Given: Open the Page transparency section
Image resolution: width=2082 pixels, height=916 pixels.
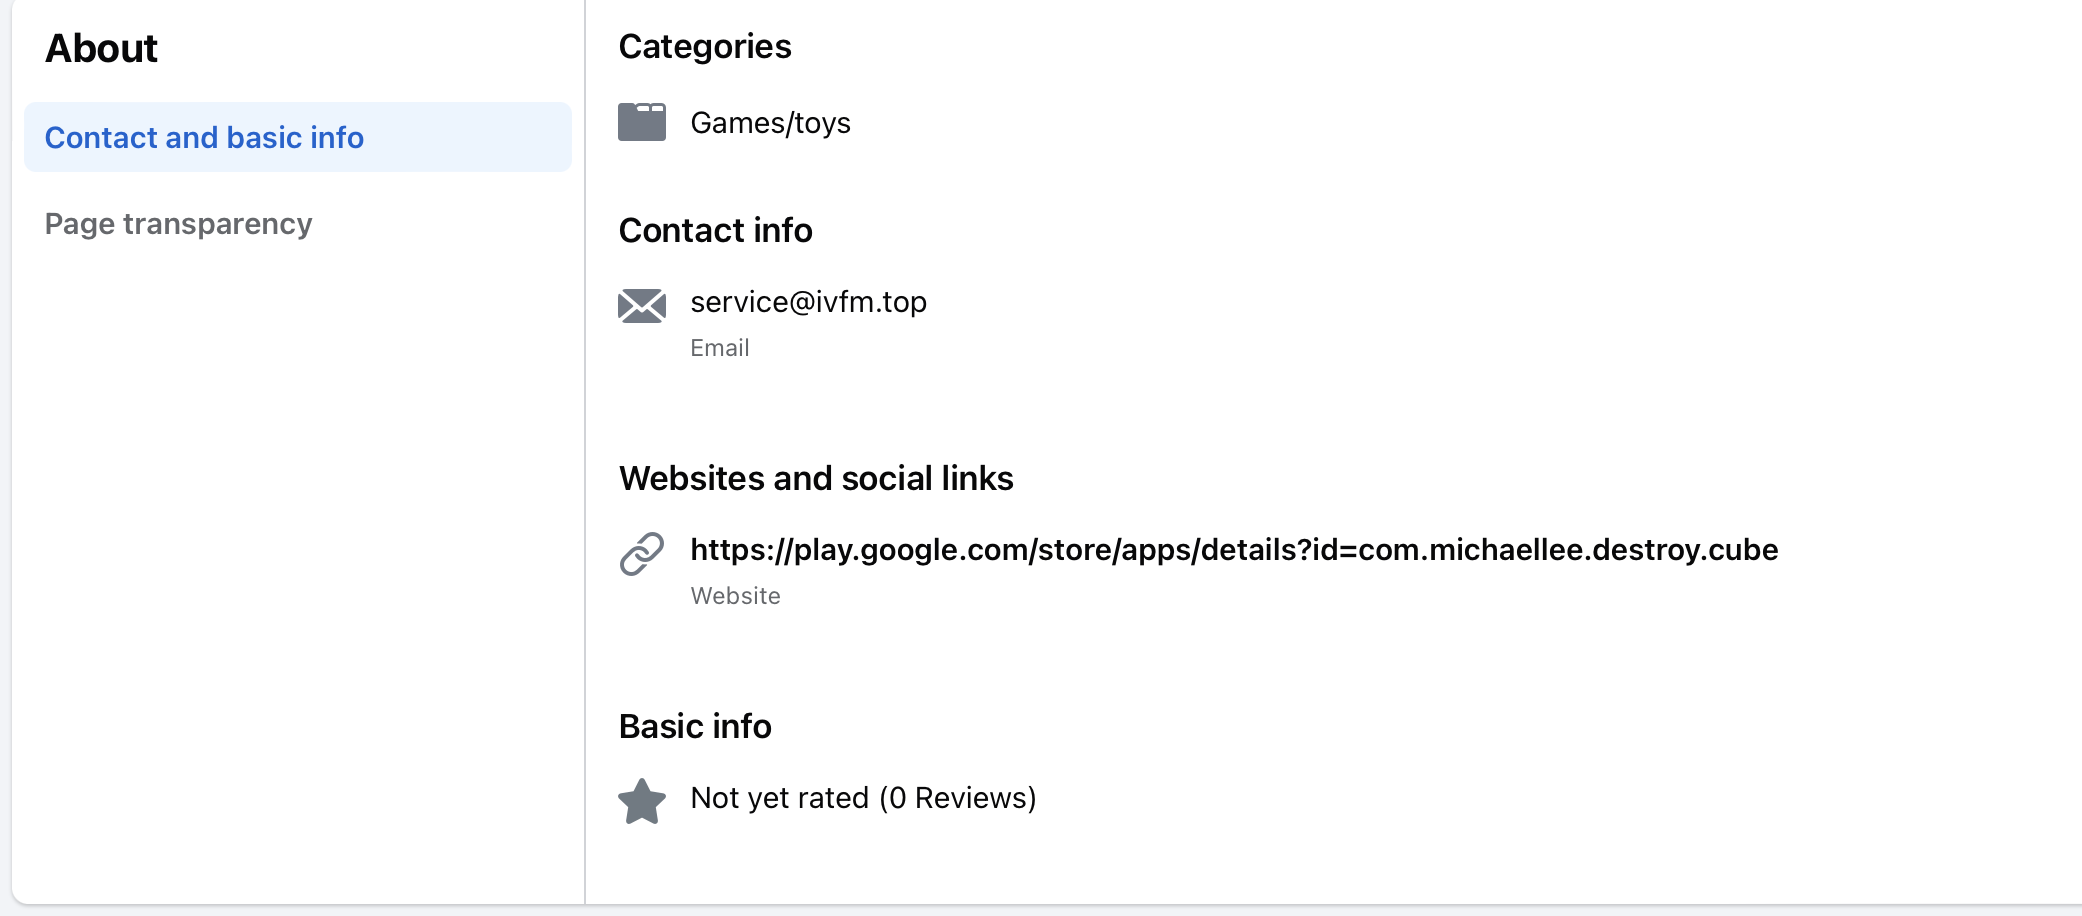Looking at the screenshot, I should click(x=179, y=223).
